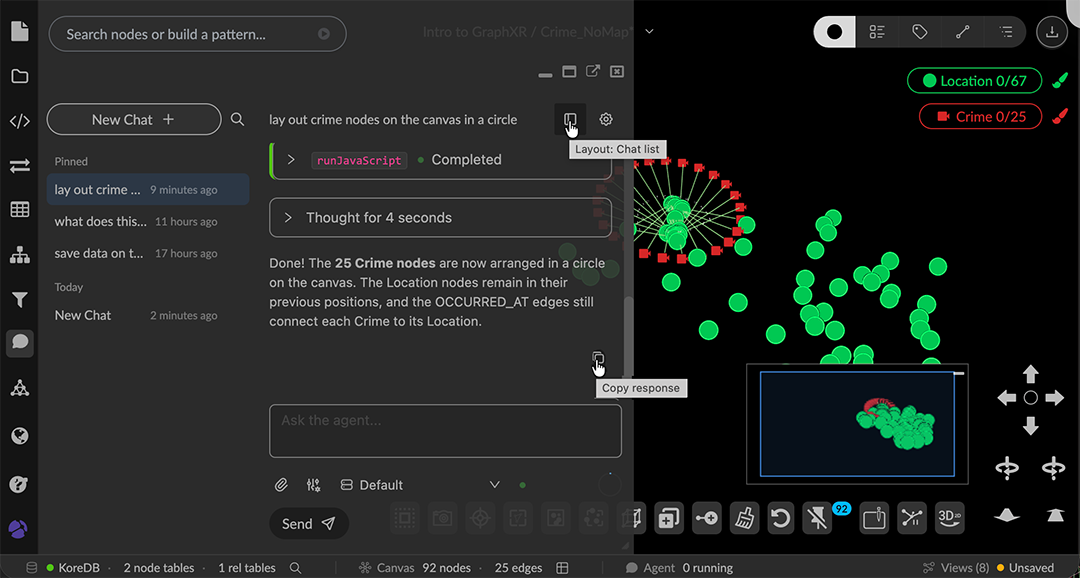This screenshot has height=578, width=1080.
Task: Click the 3D/2D view switch icon
Action: [950, 517]
